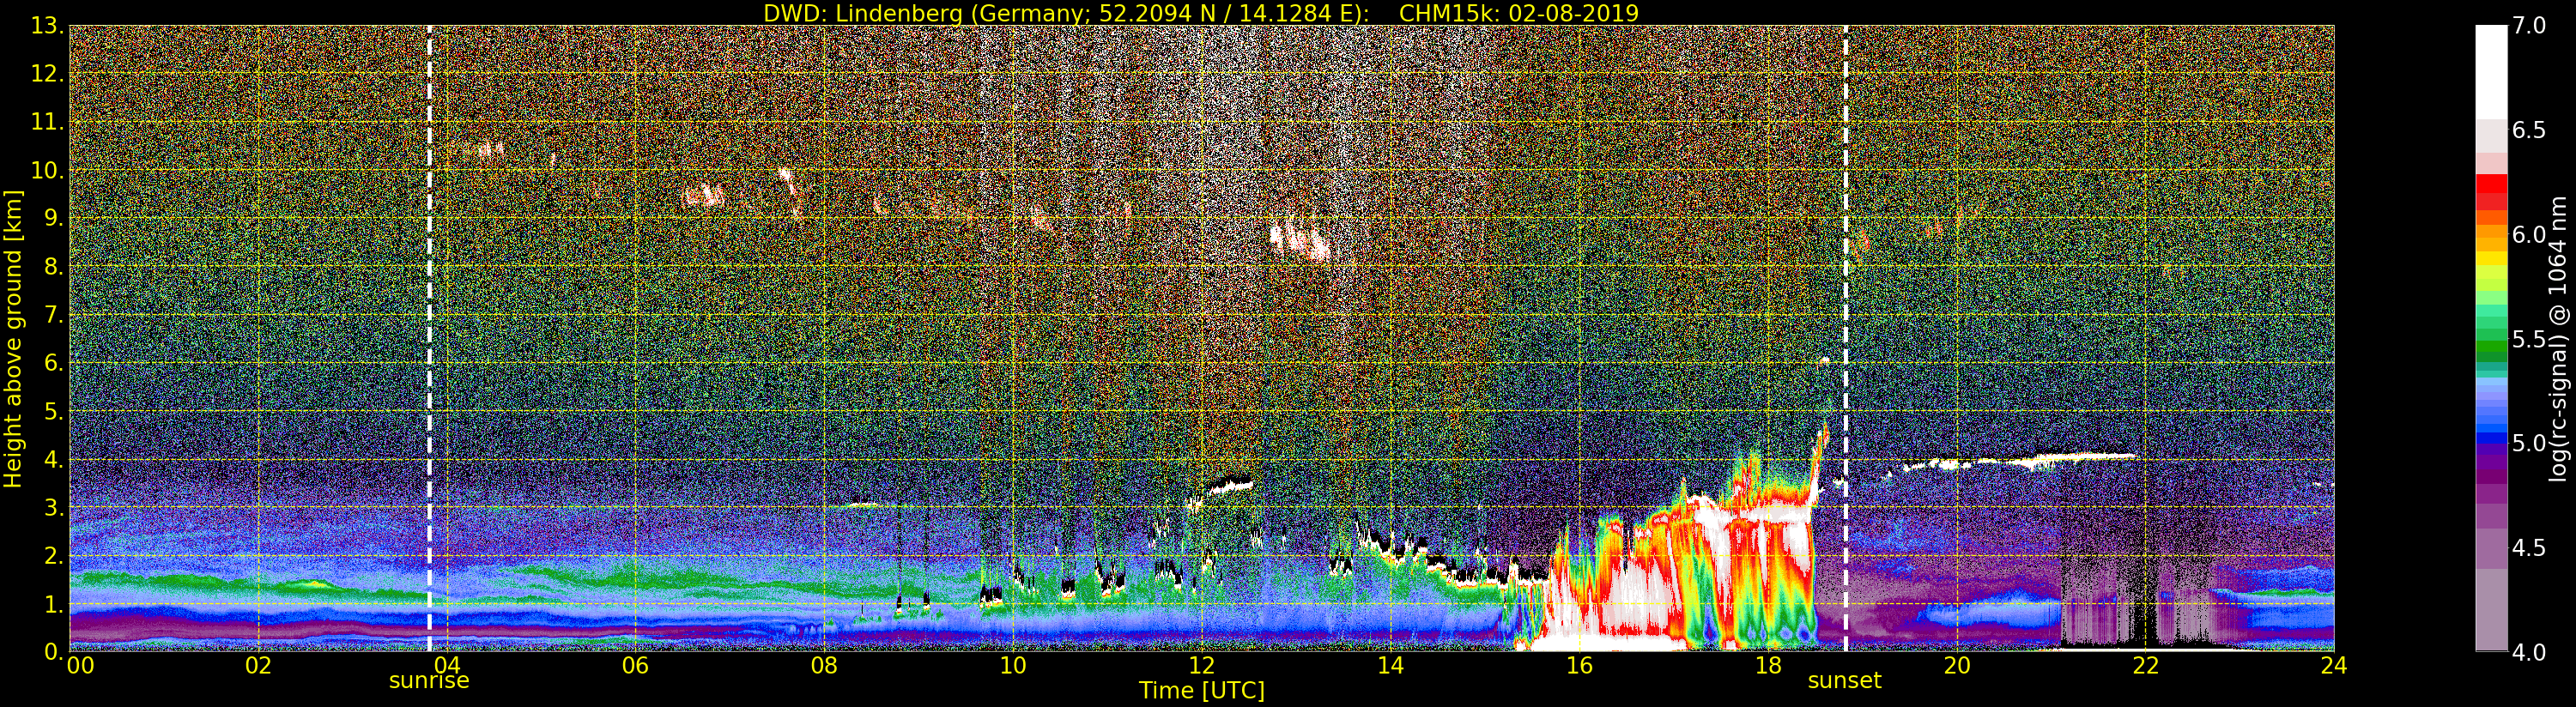Click the white dashed sunrise marker line

(430, 338)
